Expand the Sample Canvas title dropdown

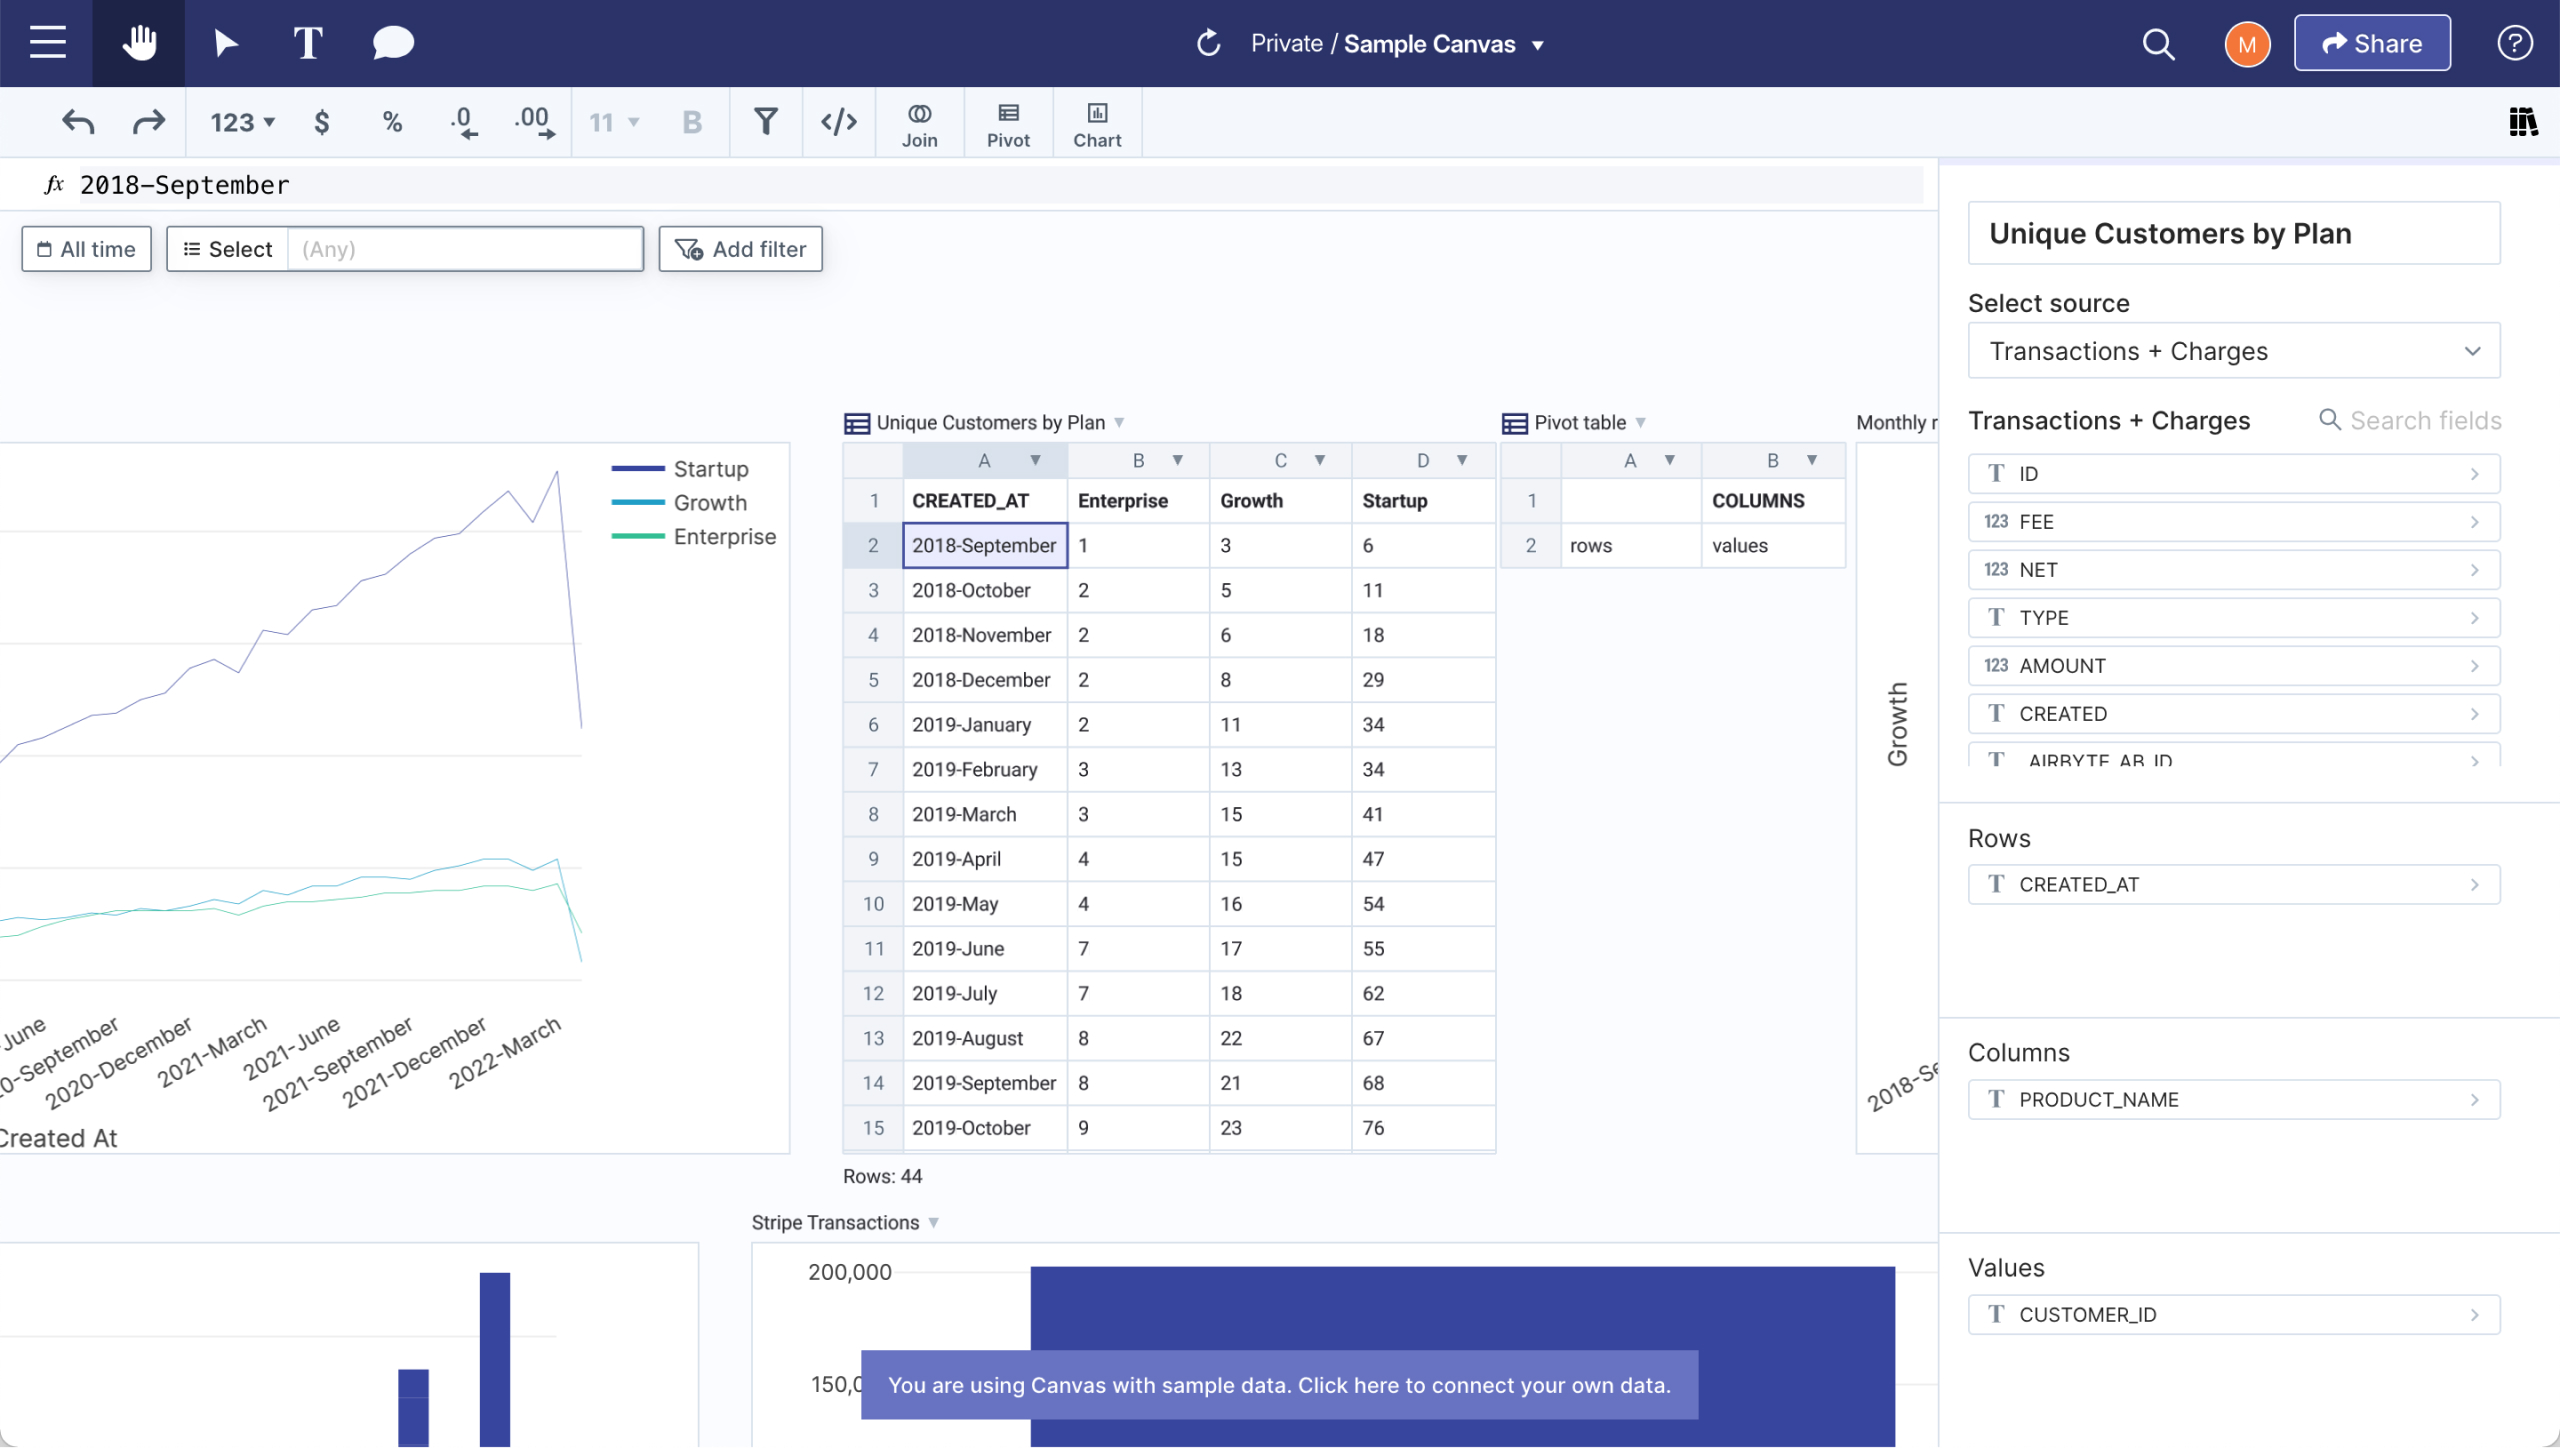point(1538,45)
